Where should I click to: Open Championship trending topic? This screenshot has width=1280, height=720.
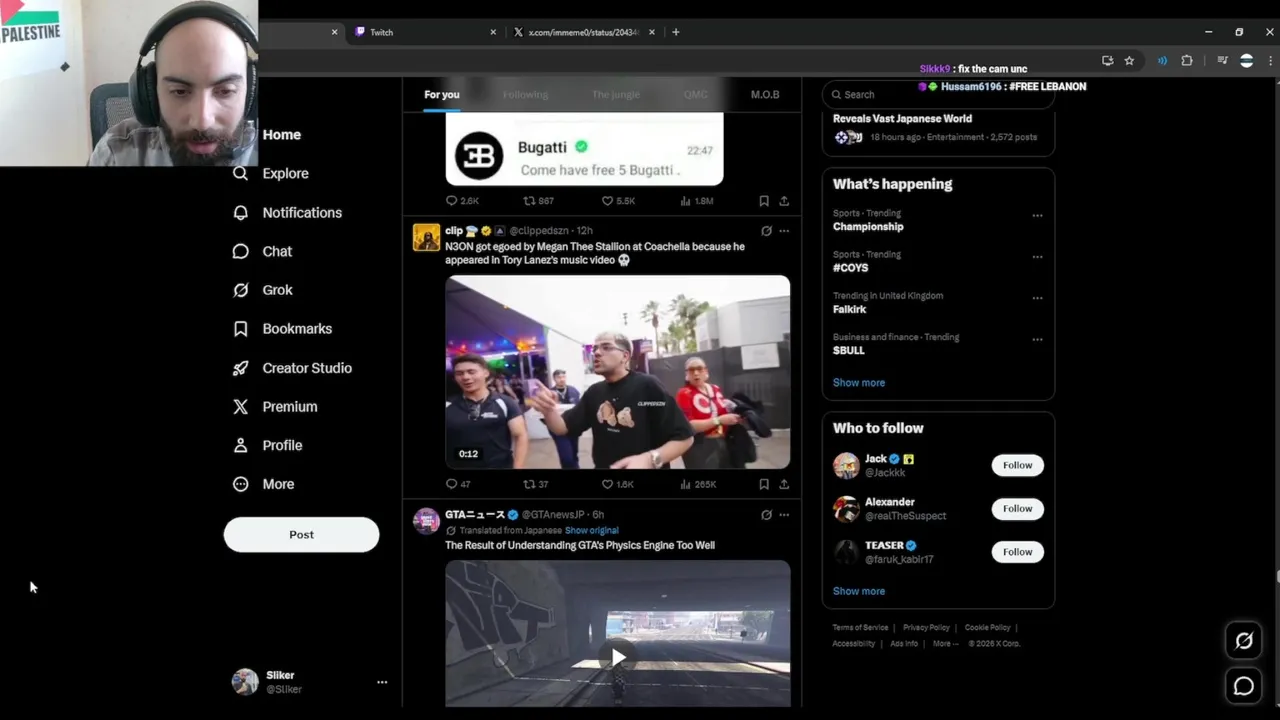[868, 227]
